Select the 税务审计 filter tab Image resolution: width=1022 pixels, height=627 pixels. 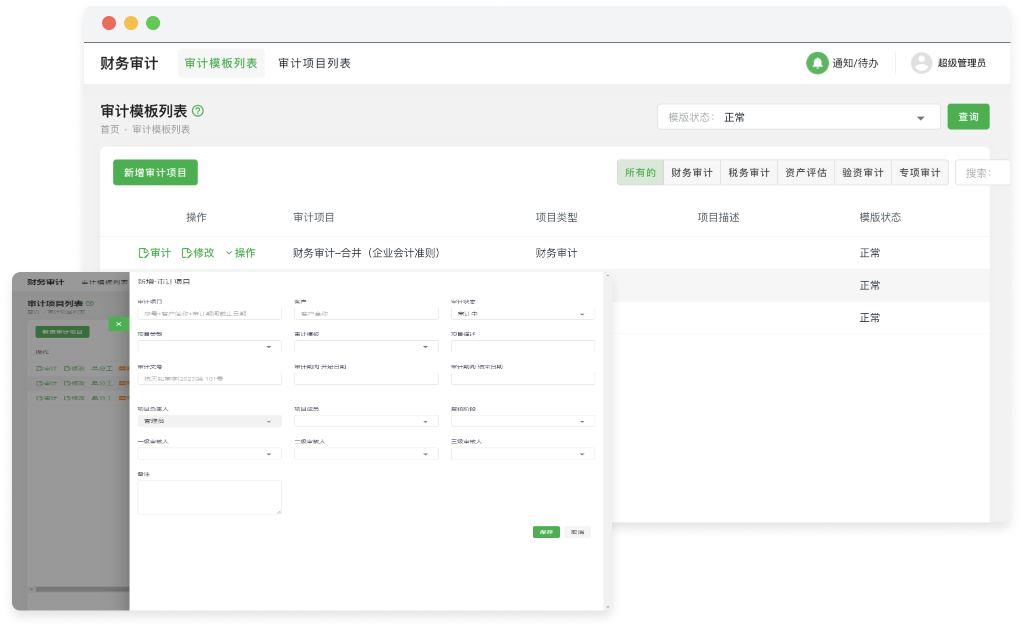[749, 171]
